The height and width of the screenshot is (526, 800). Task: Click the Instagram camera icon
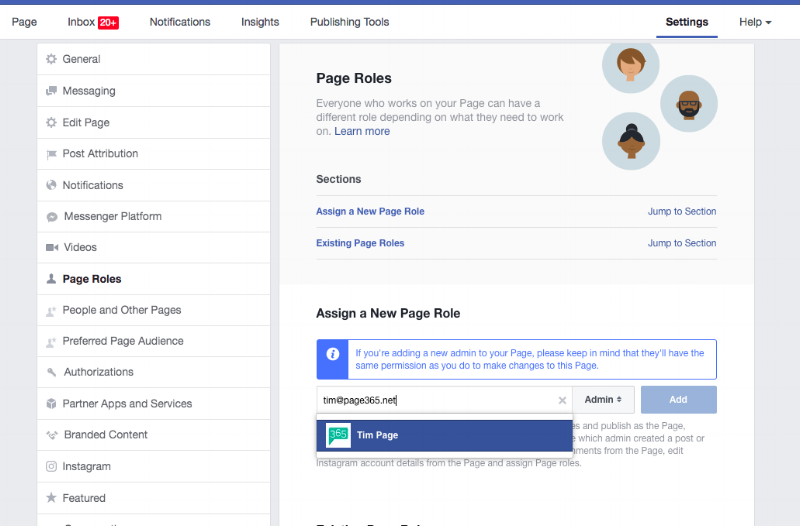[x=51, y=466]
